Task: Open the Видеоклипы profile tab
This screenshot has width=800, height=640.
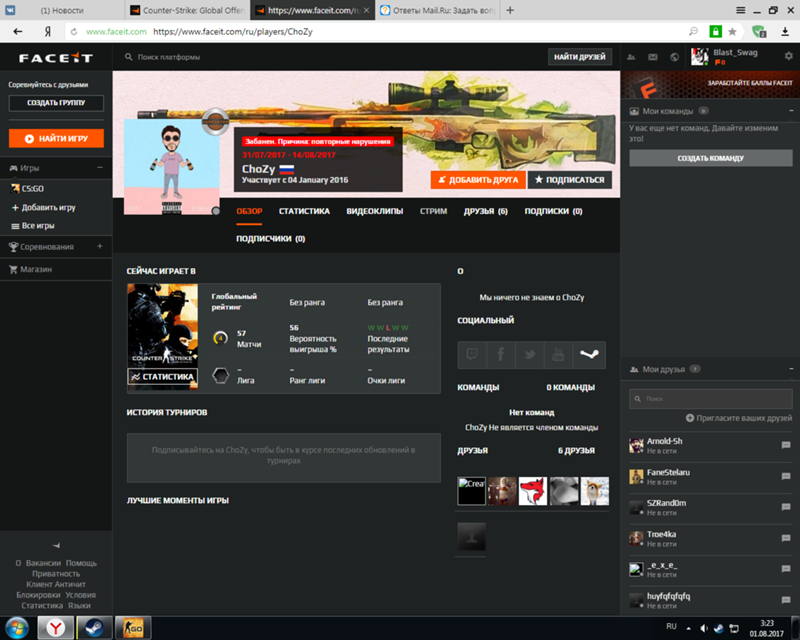Action: [374, 211]
